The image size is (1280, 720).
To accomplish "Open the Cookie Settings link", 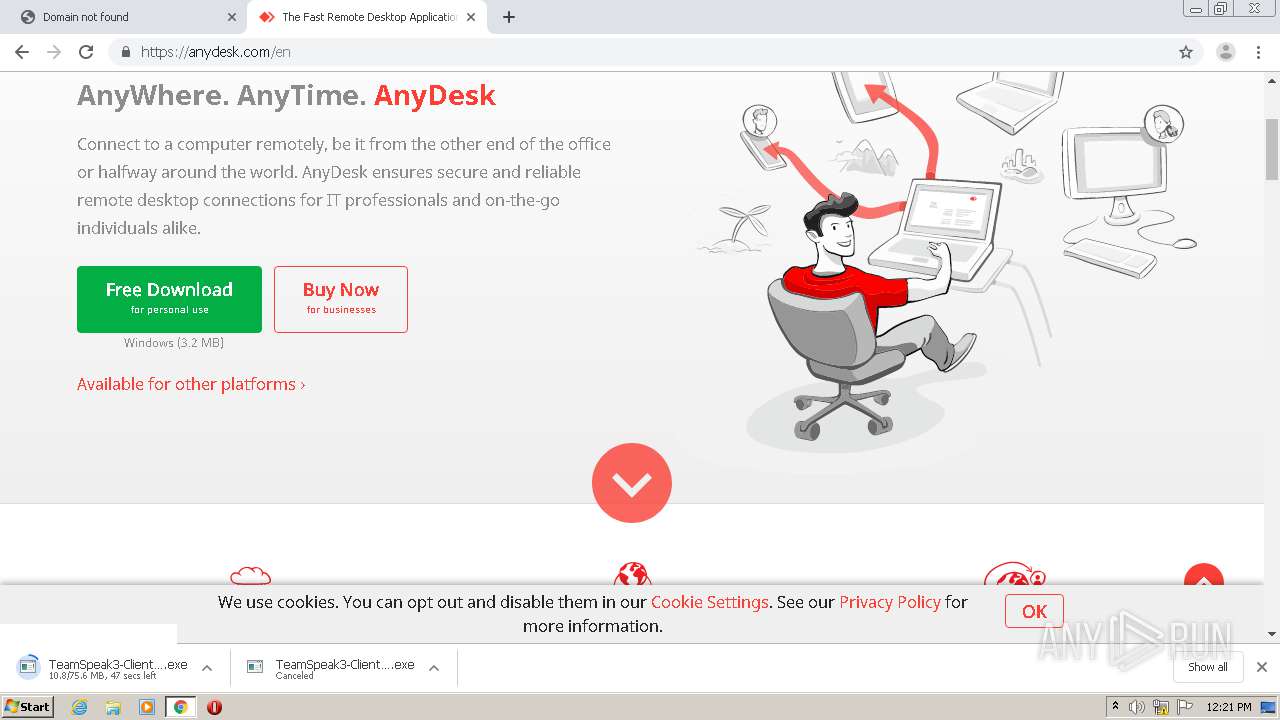I will pos(710,602).
